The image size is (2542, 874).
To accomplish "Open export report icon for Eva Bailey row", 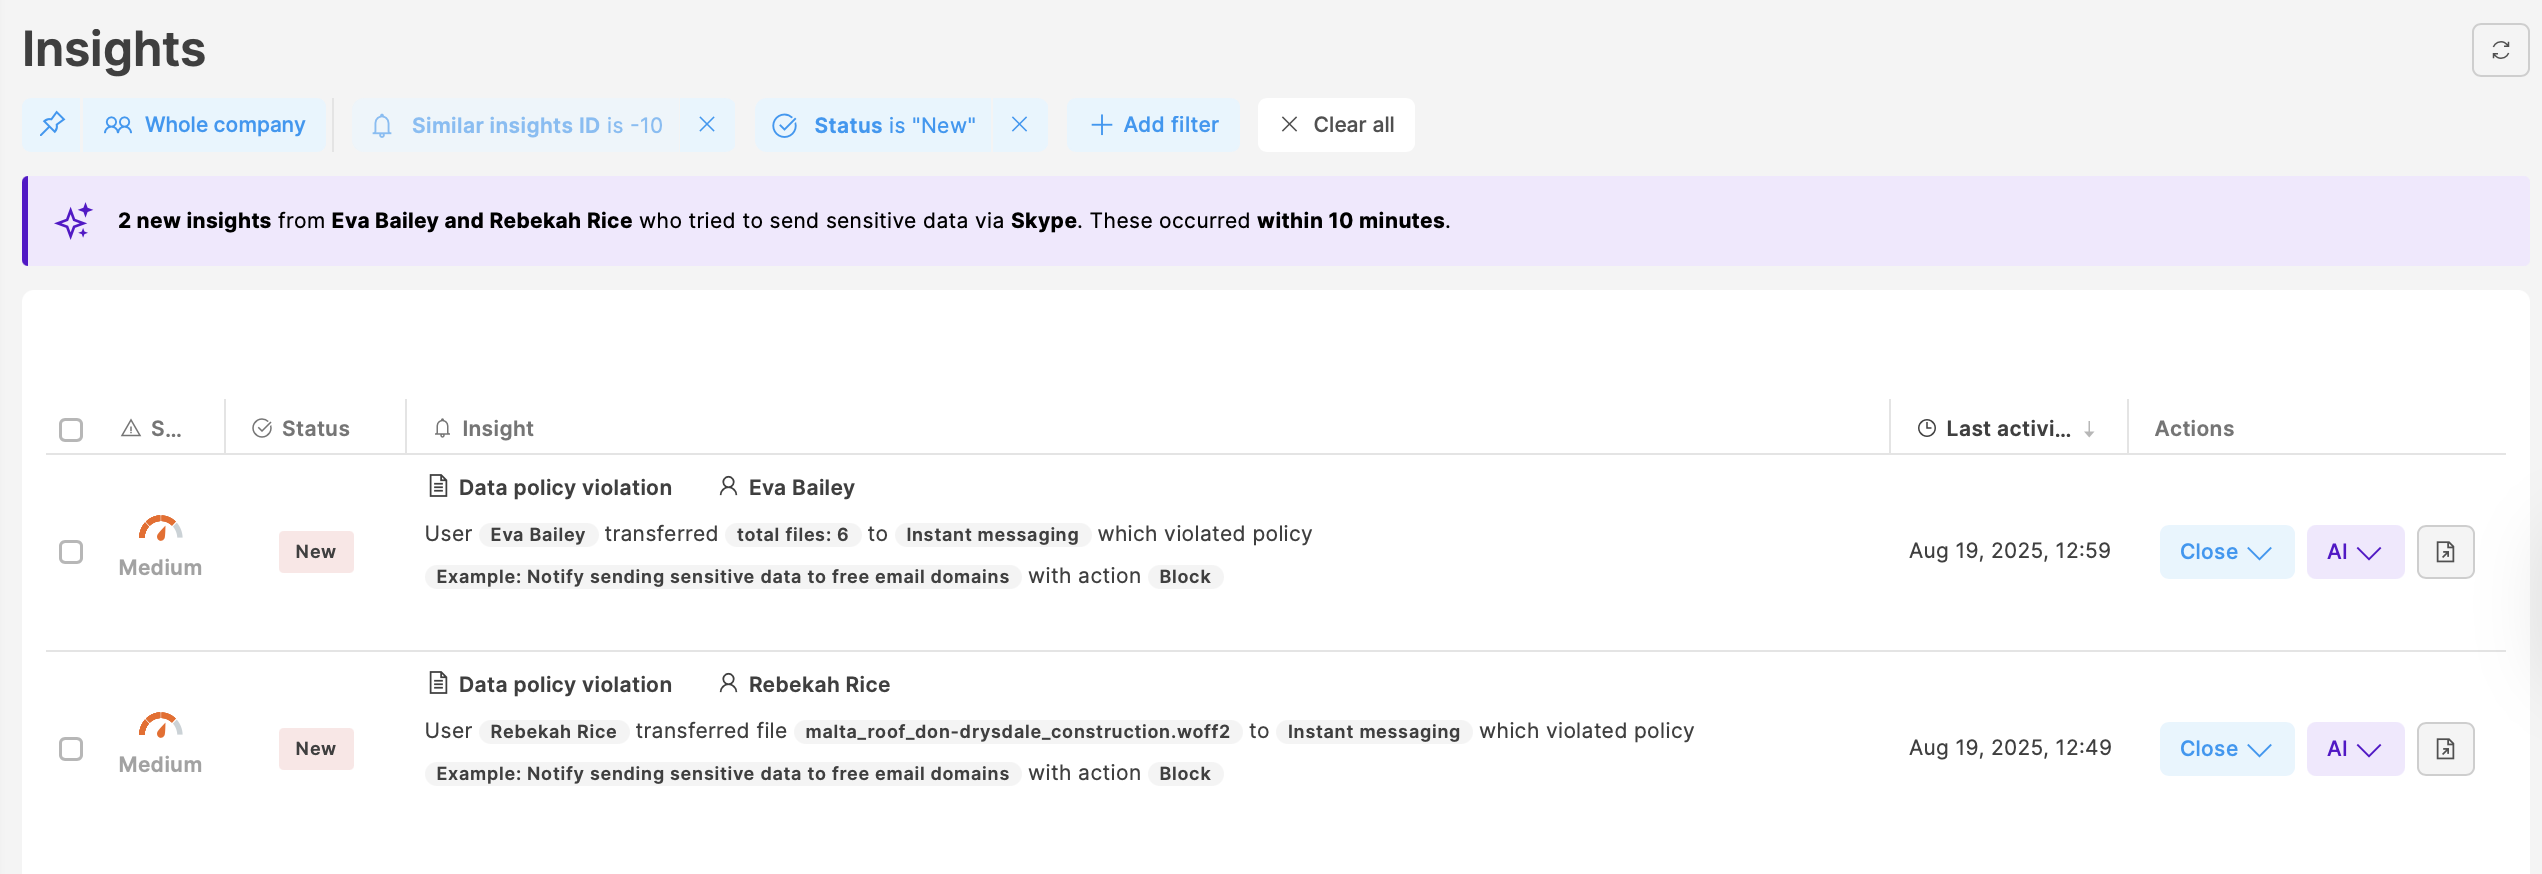I will 2445,552.
